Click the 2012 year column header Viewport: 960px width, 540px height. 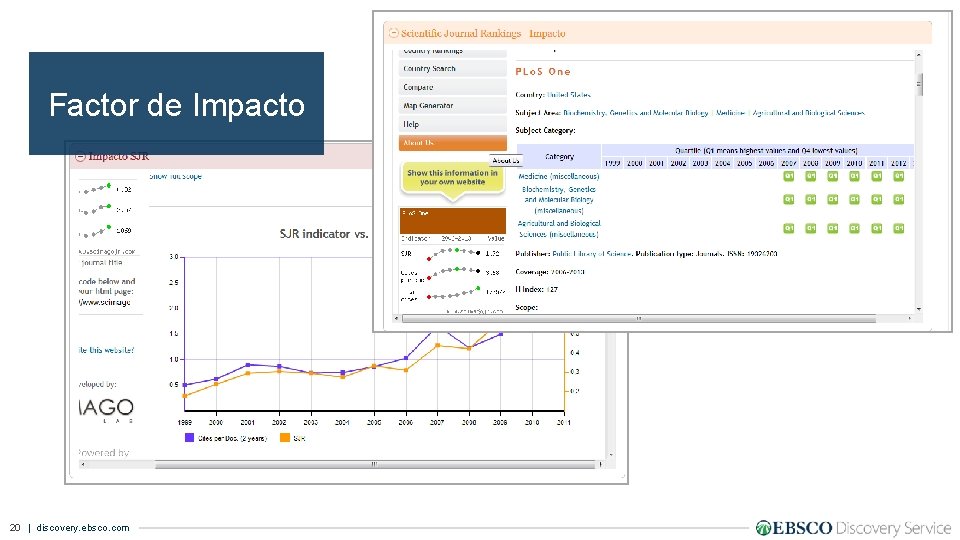coord(899,163)
